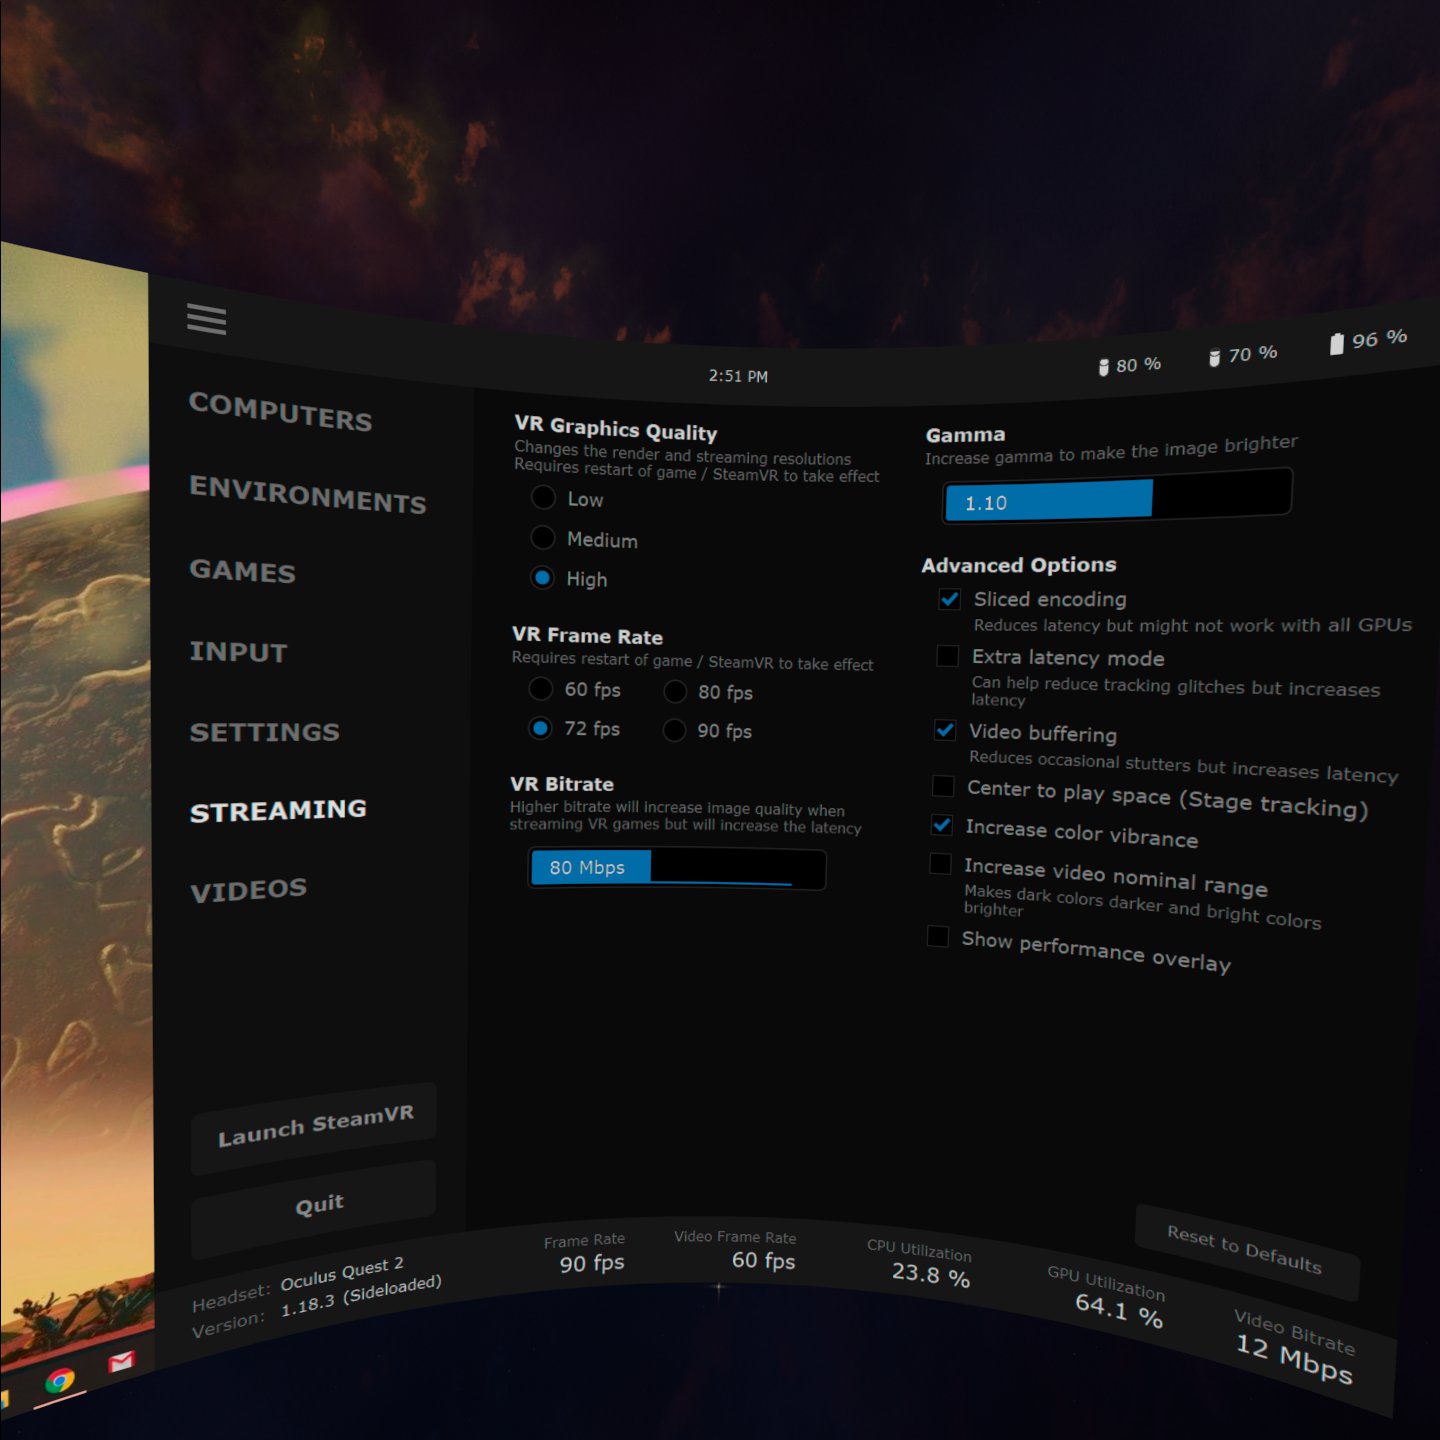Open the Input tab
Viewport: 1440px width, 1440px height.
click(238, 652)
